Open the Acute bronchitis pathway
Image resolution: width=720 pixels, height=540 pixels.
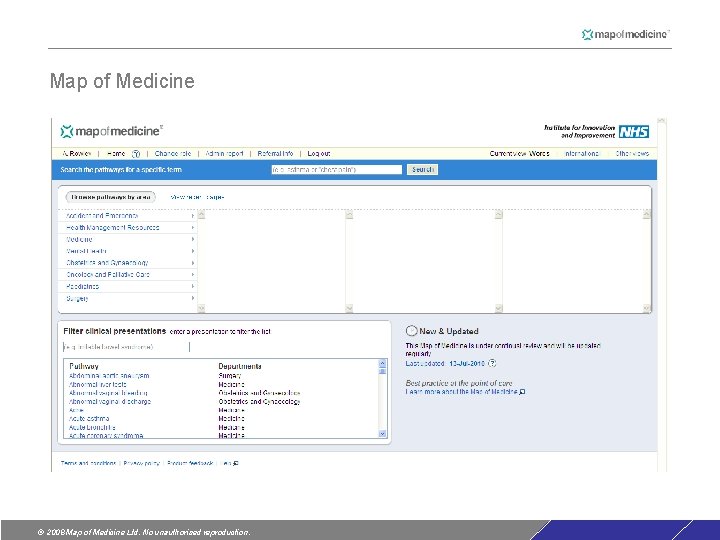pos(92,428)
